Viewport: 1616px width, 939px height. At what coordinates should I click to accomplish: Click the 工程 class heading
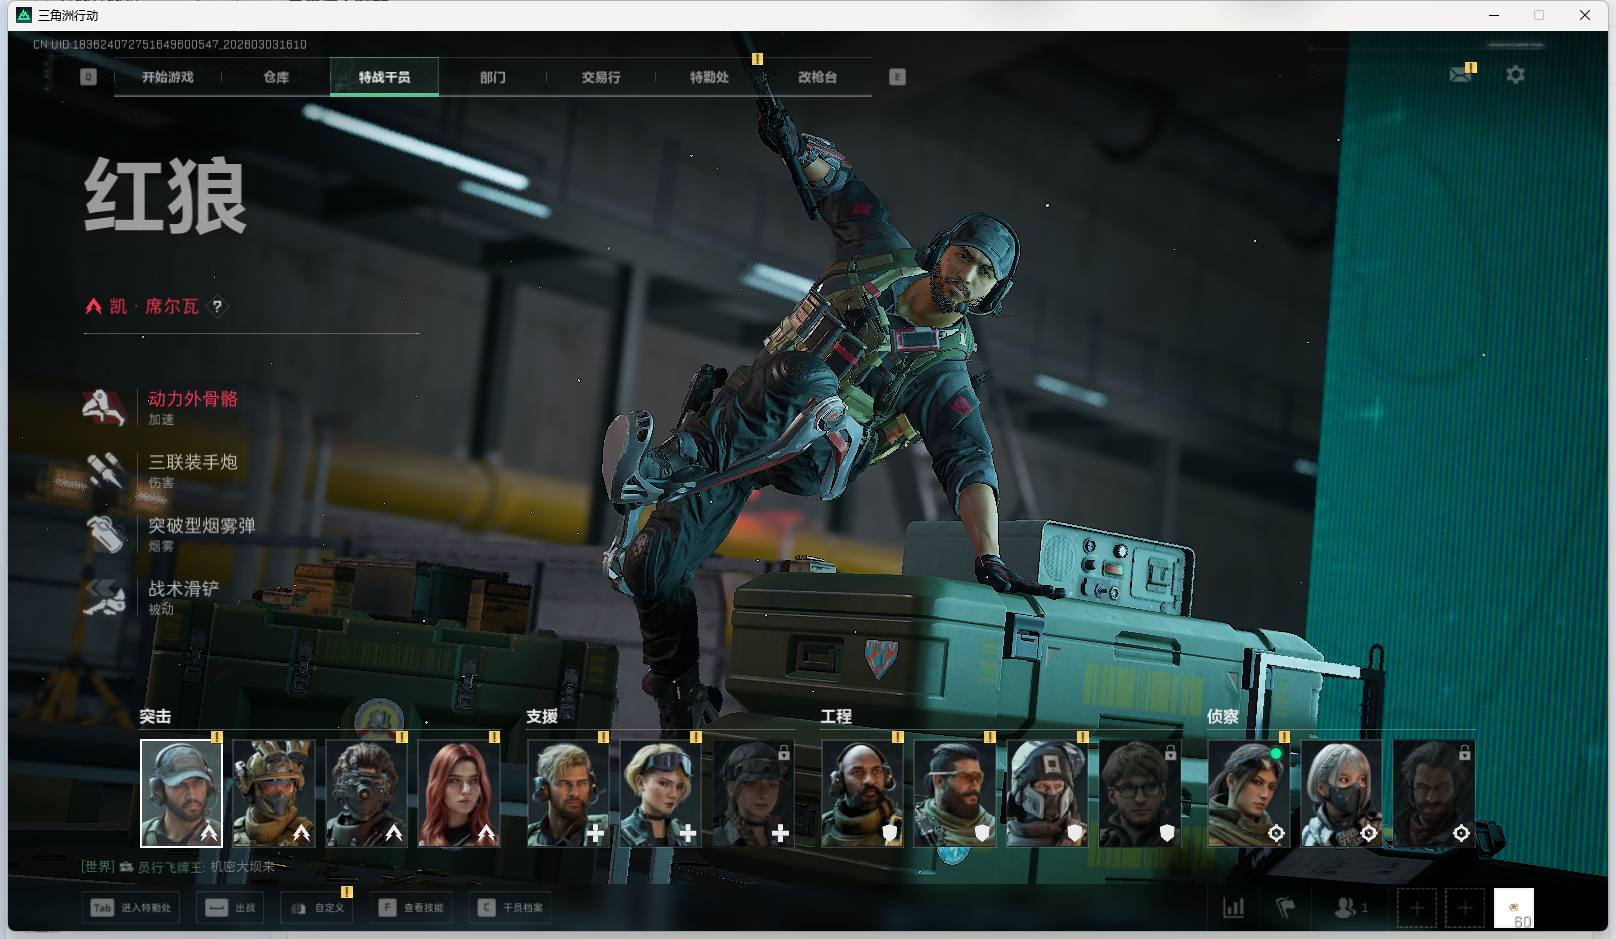[x=836, y=717]
